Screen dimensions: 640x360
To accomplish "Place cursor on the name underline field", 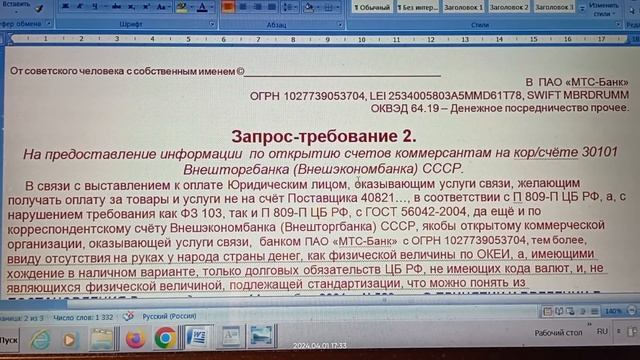I will (342, 72).
